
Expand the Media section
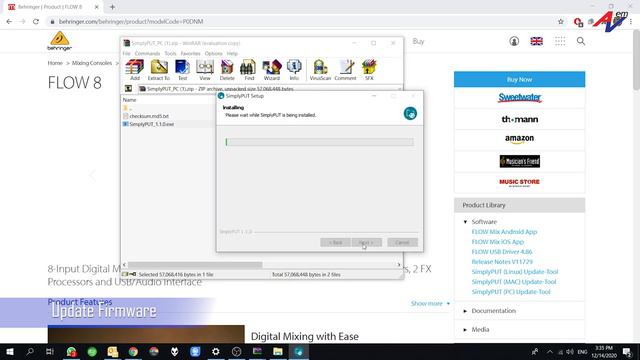(x=465, y=329)
